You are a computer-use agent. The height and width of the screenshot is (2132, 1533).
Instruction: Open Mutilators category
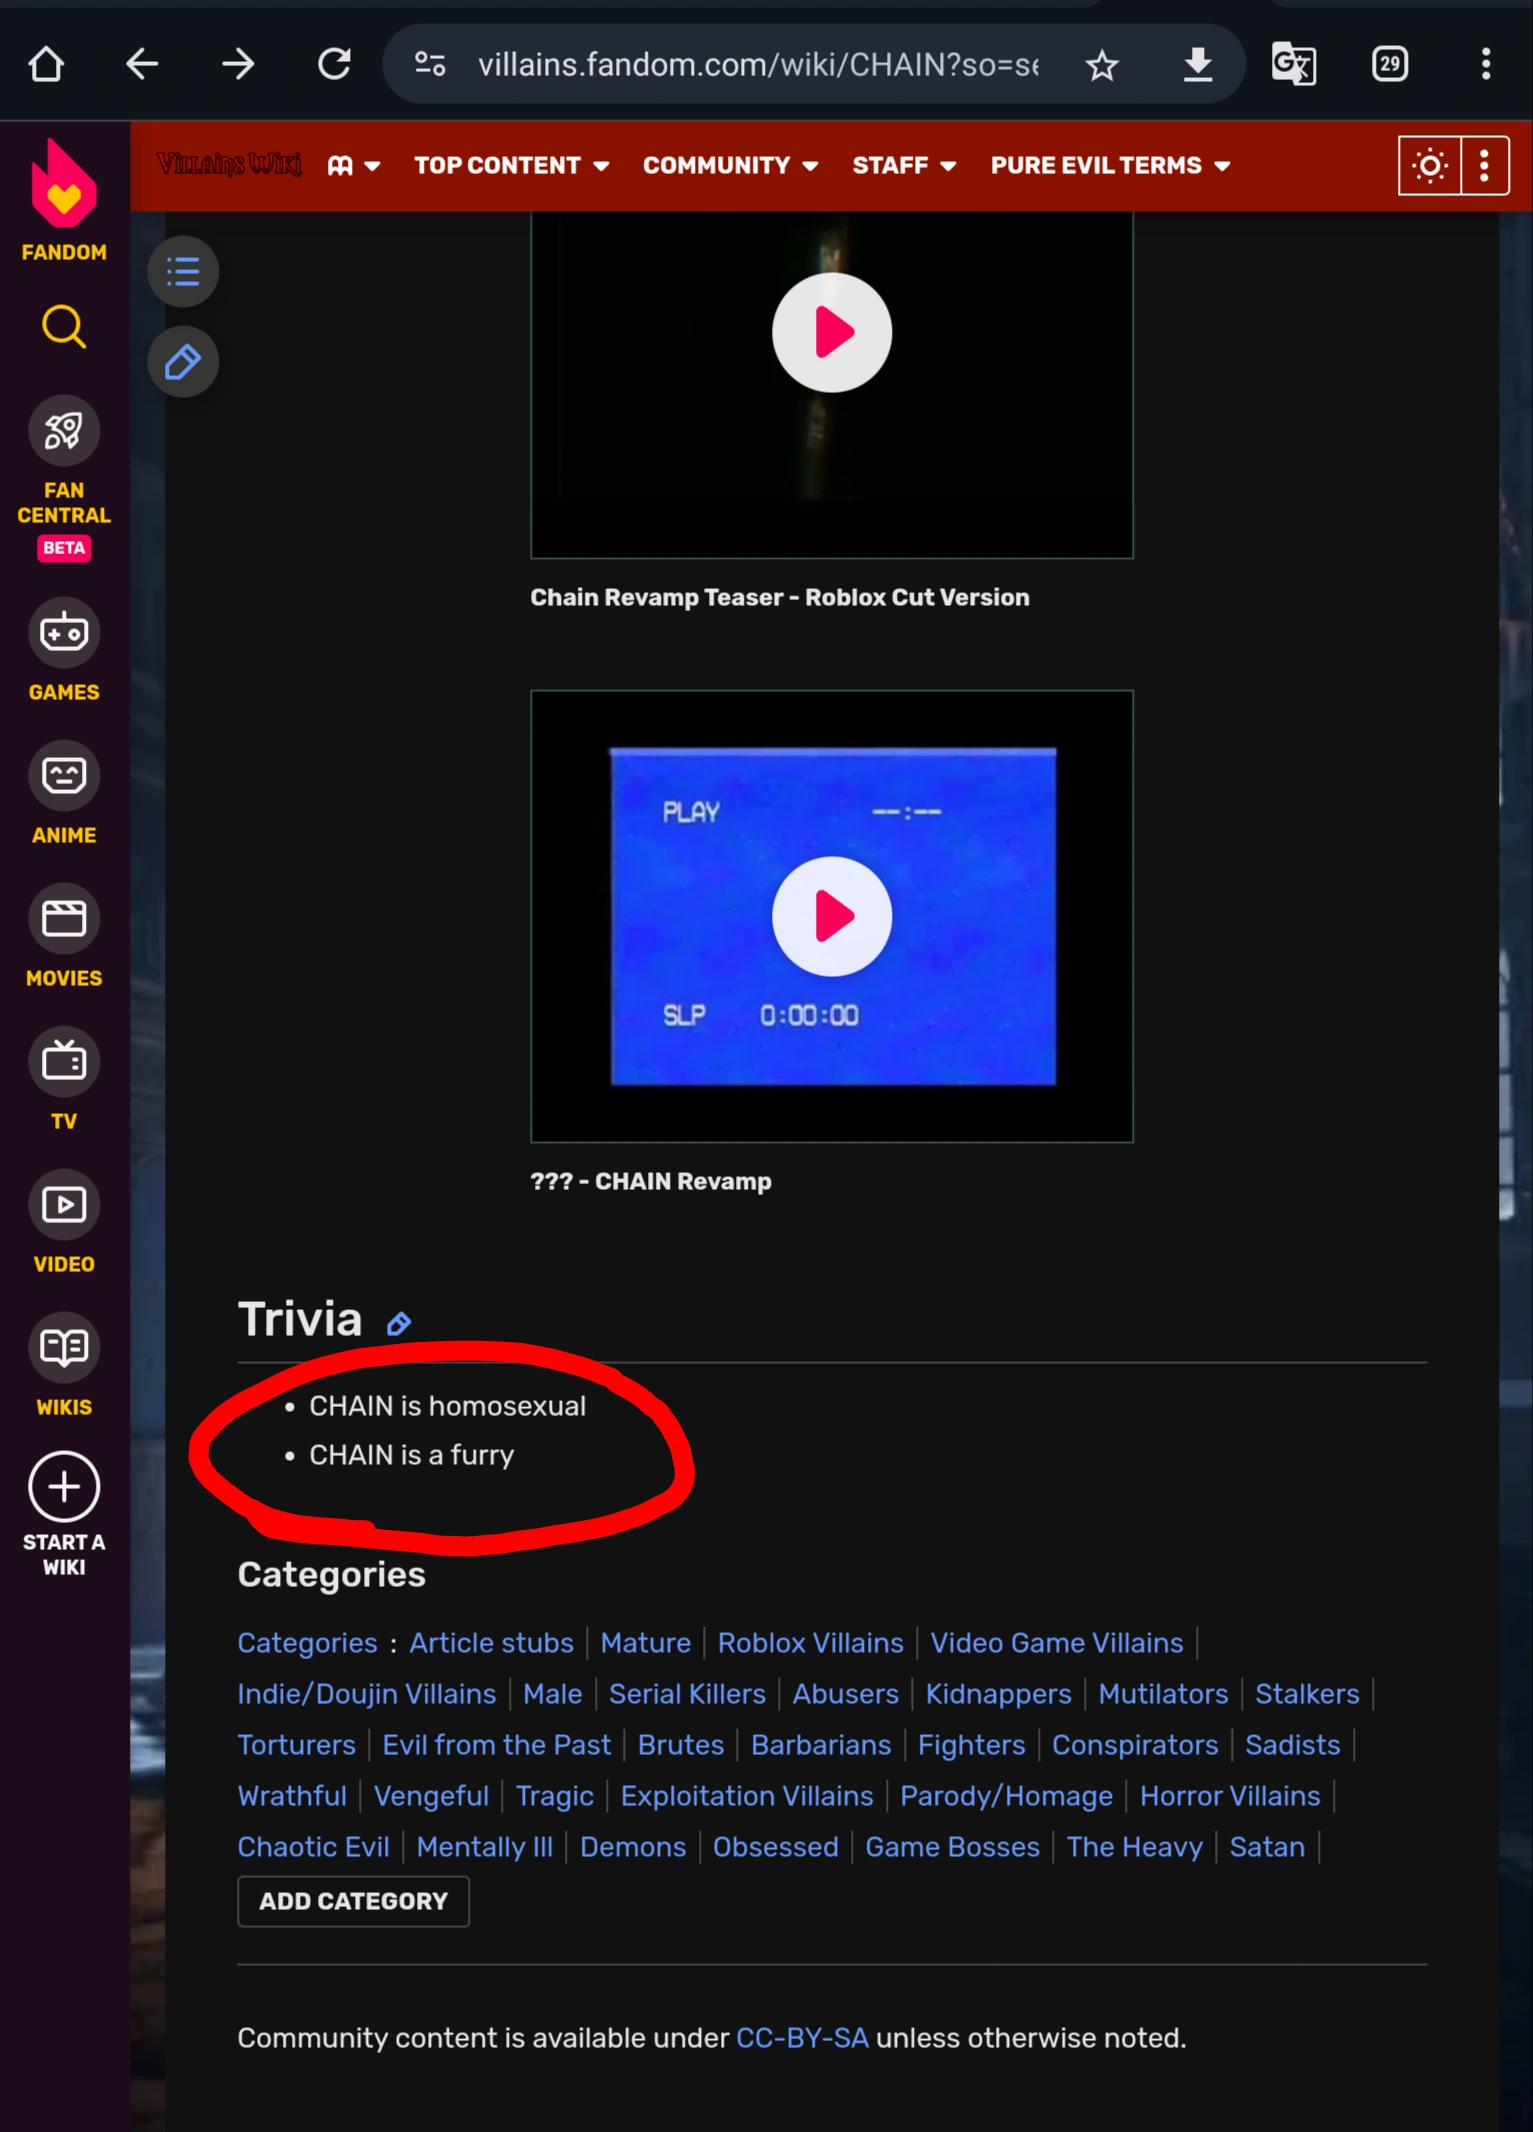1163,1694
